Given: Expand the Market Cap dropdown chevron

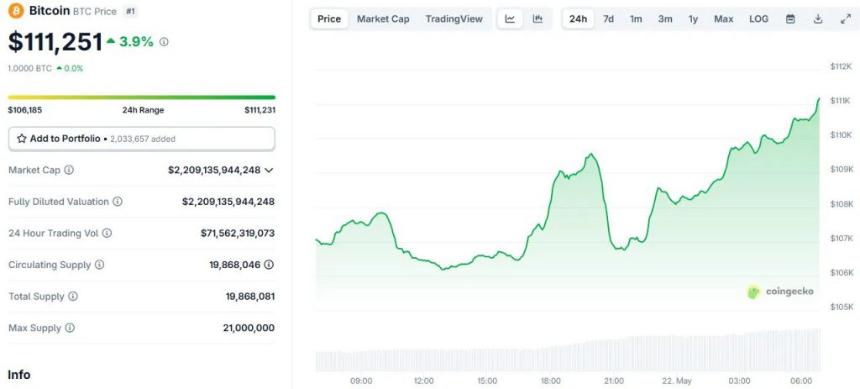Looking at the screenshot, I should coord(269,170).
